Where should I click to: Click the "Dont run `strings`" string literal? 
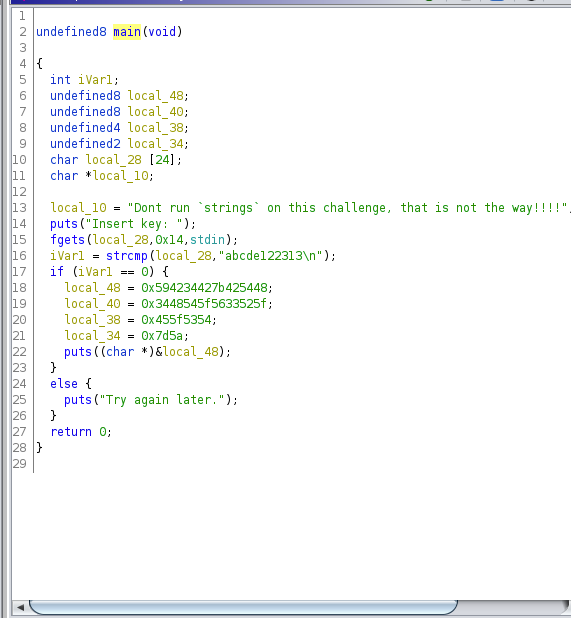[x=347, y=208]
